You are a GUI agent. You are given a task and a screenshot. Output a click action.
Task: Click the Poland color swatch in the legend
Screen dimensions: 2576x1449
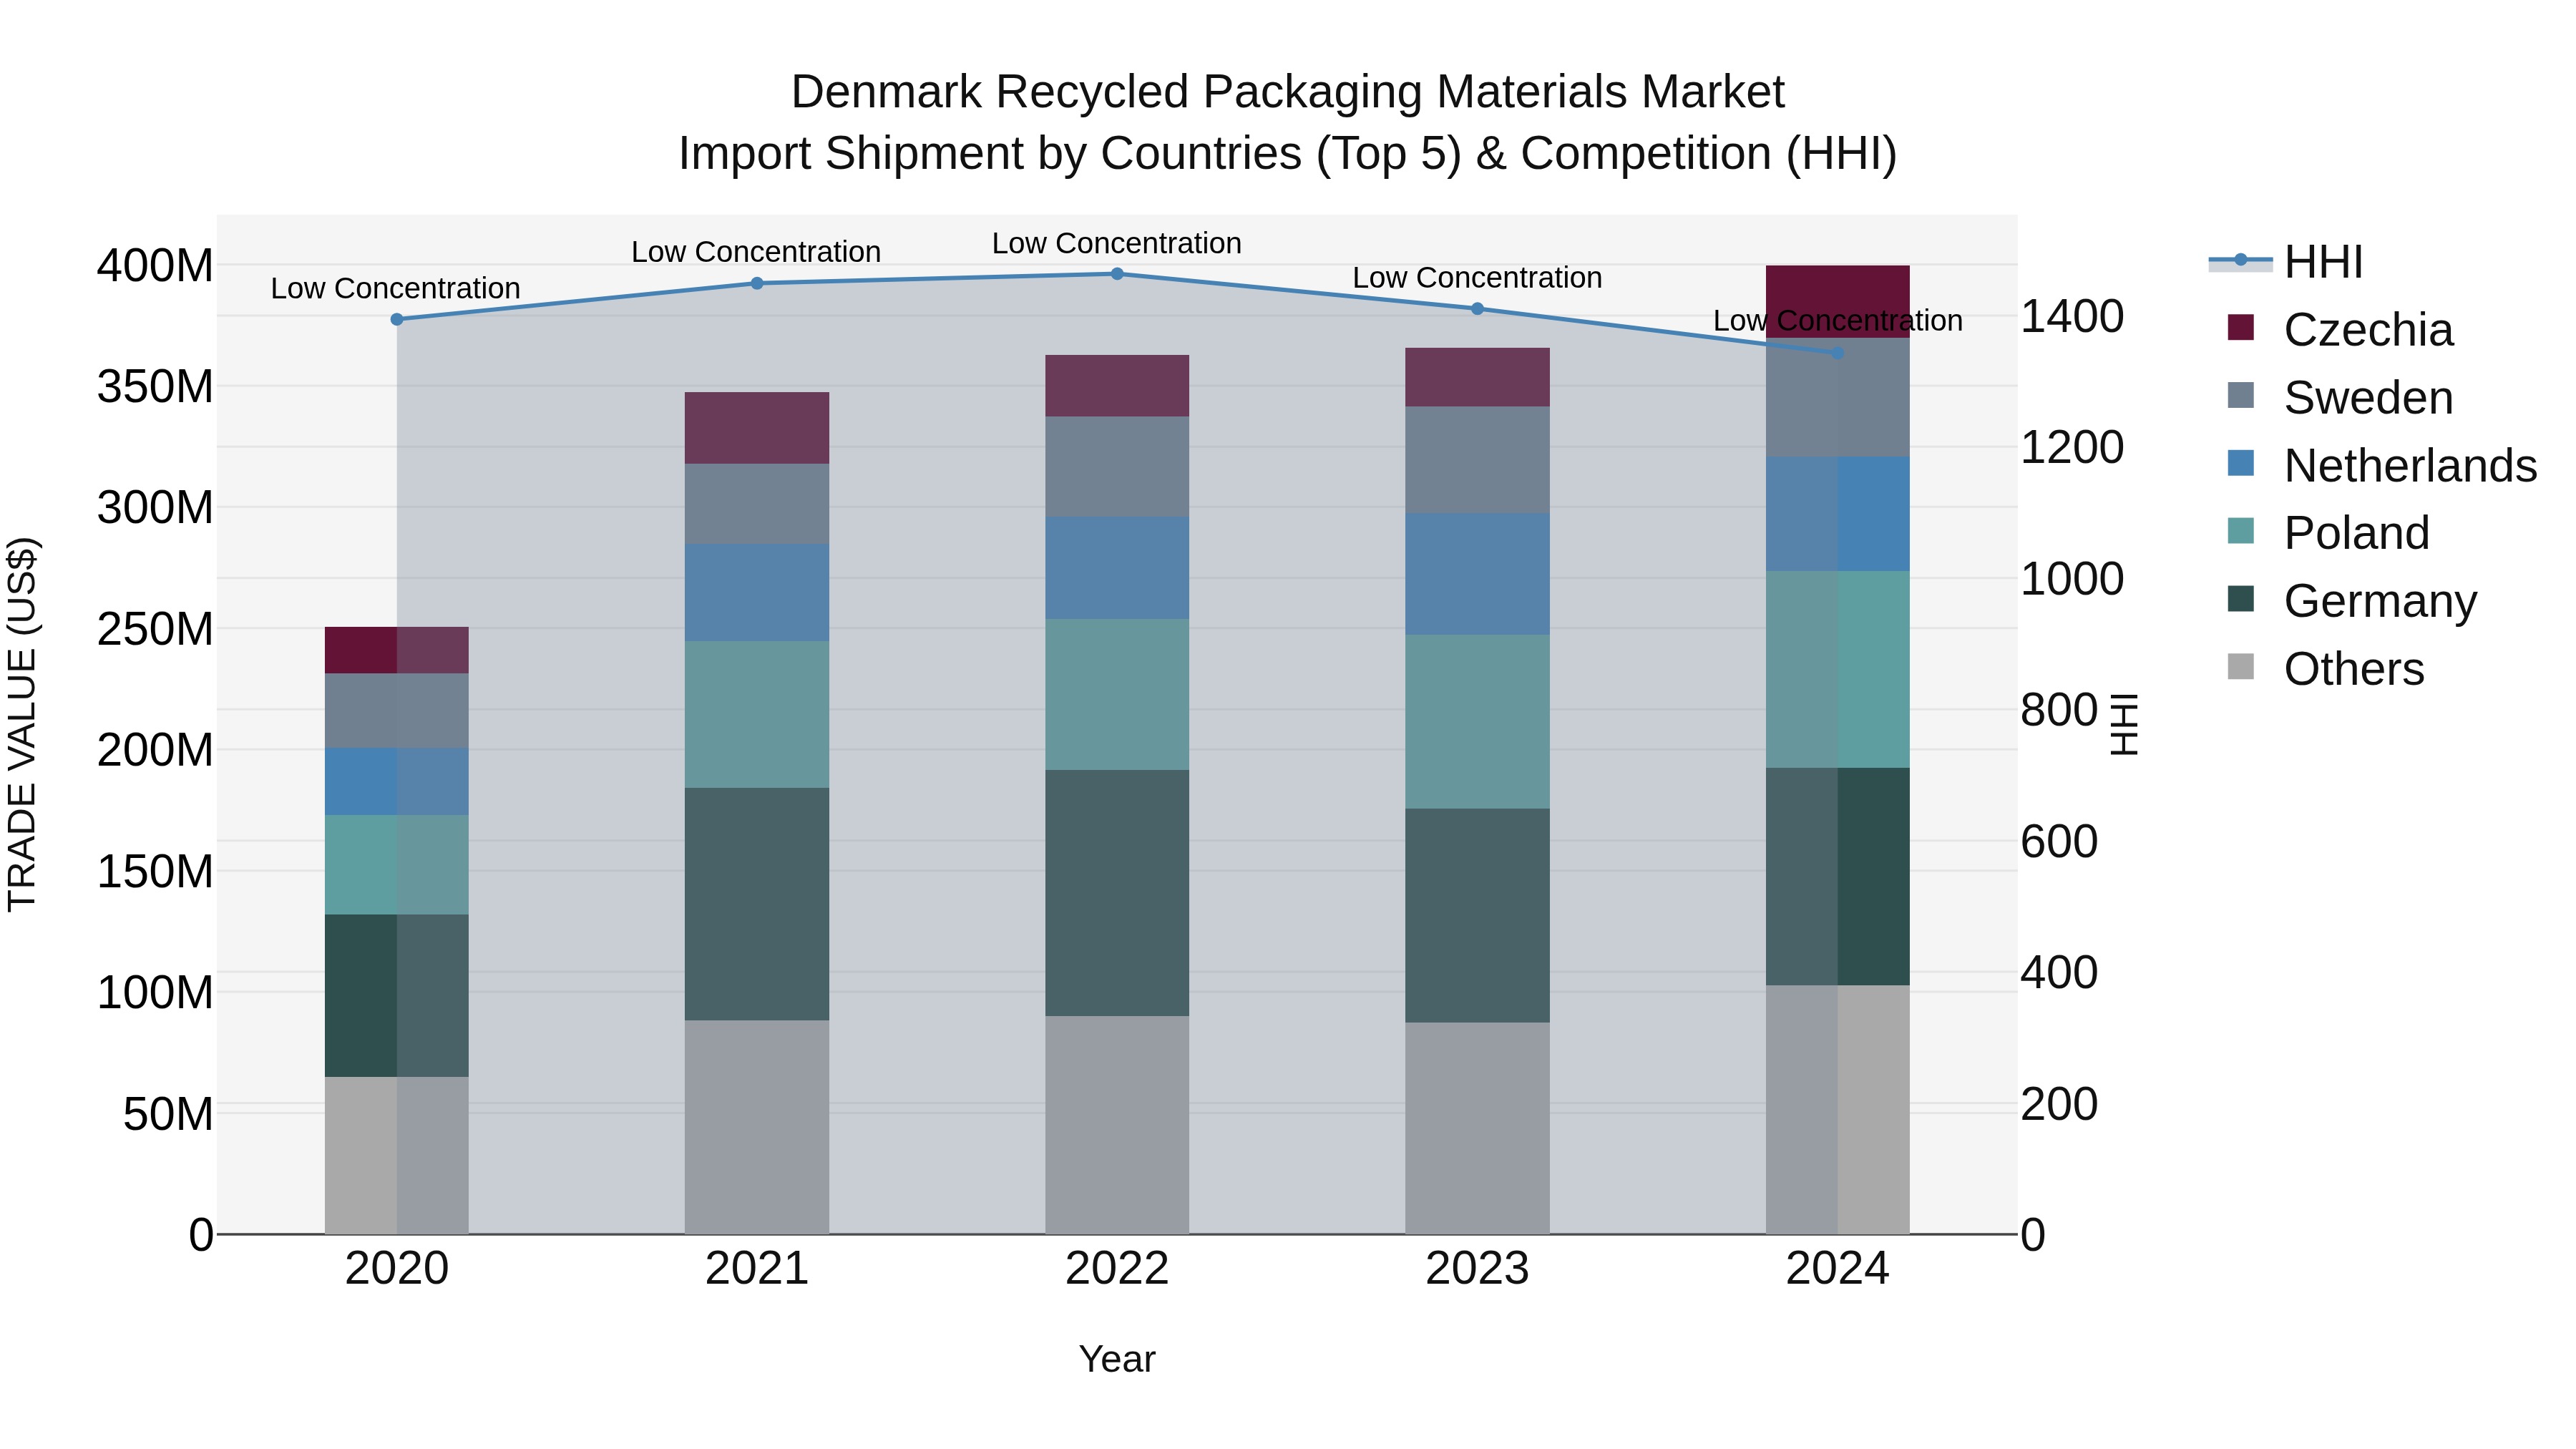tap(2241, 530)
